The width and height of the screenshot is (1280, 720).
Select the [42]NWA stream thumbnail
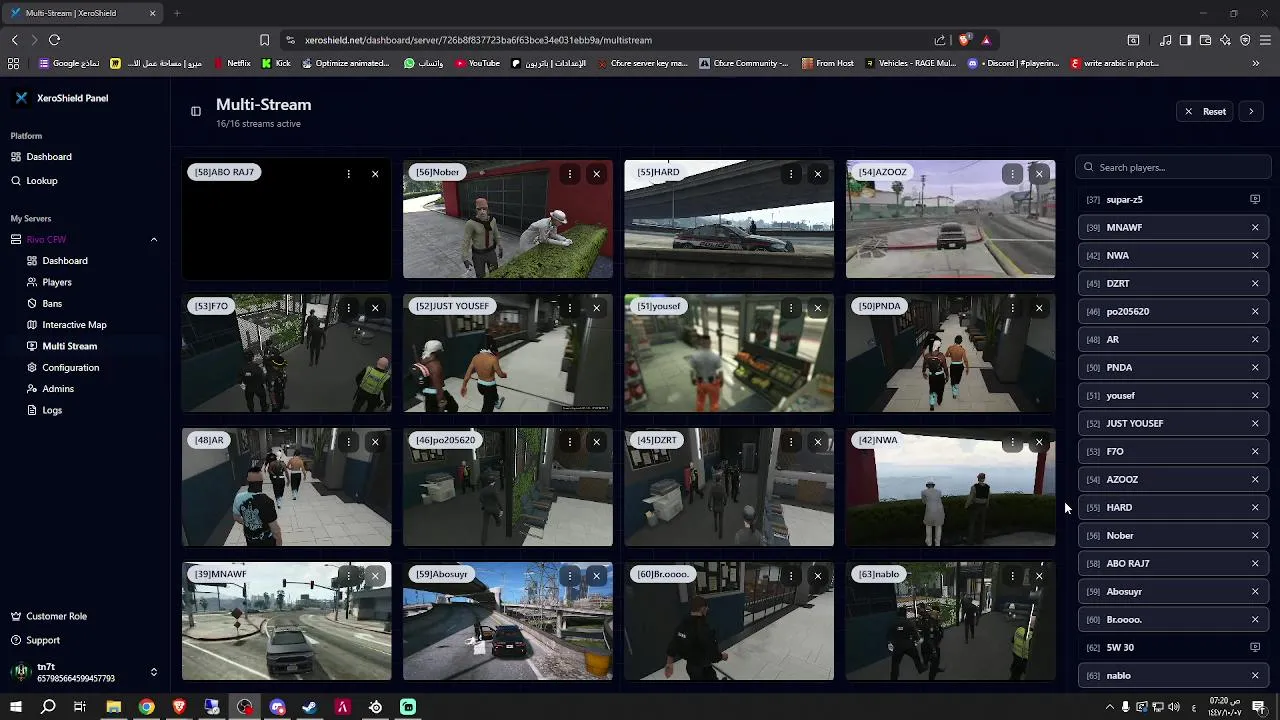coord(950,487)
